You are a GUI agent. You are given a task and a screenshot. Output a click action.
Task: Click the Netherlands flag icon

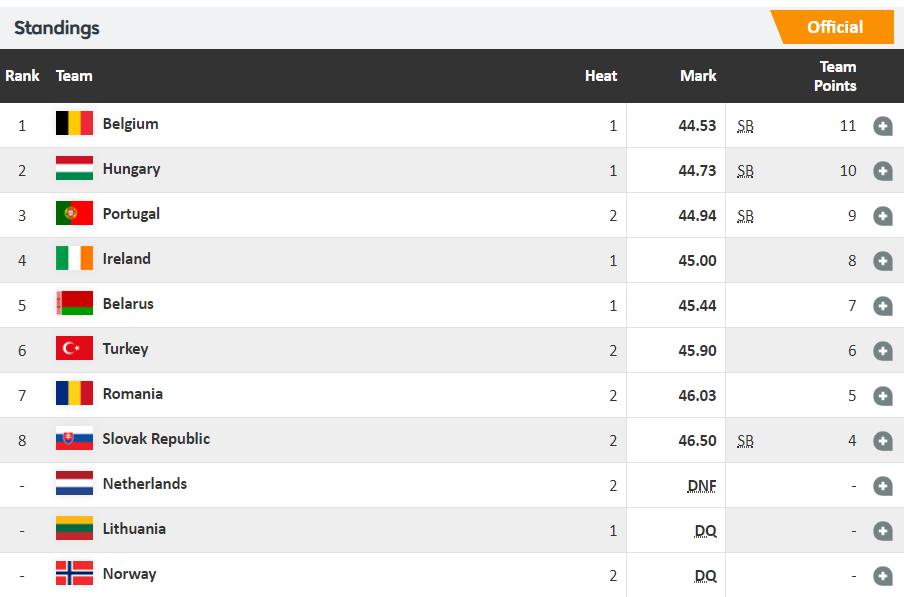74,484
